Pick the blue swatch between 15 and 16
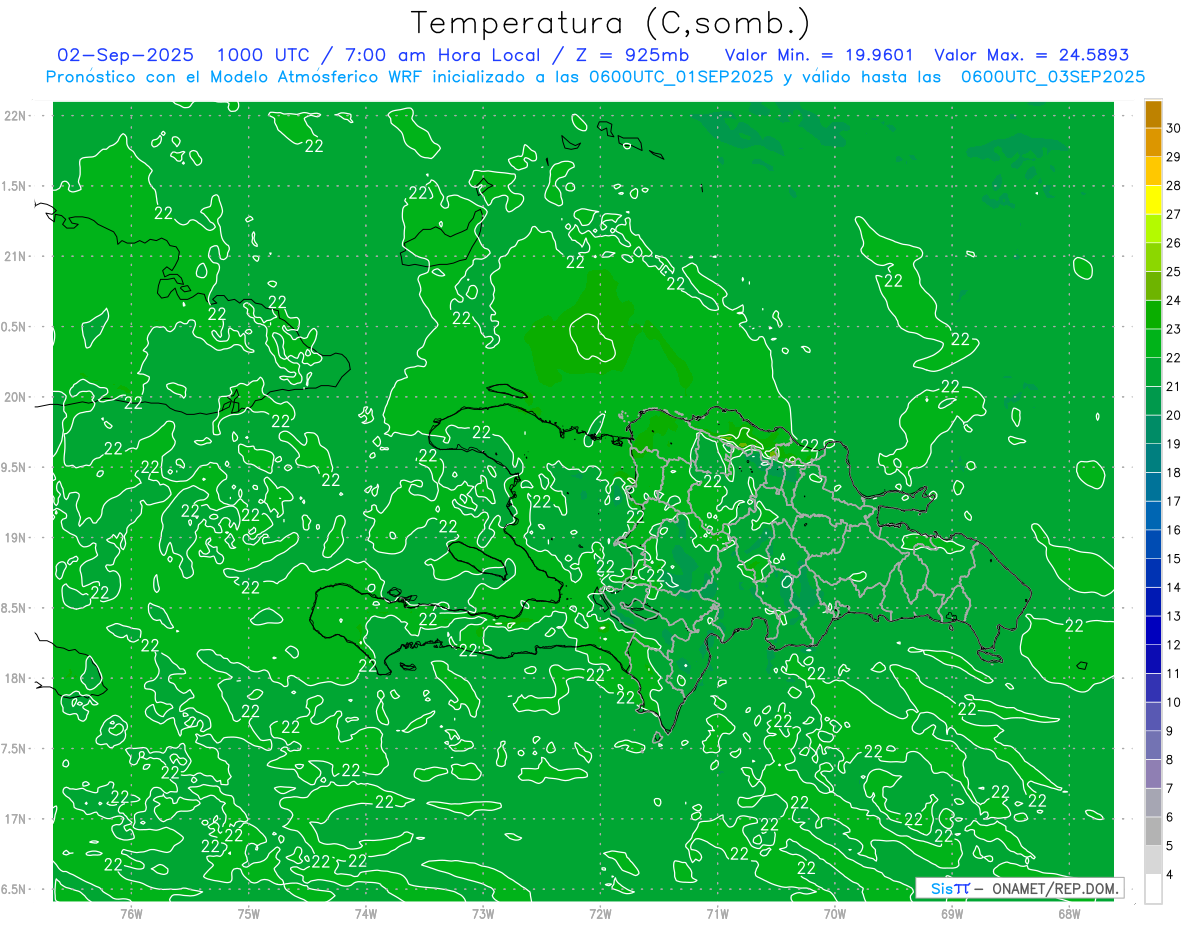The image size is (1200, 927). point(1153,544)
